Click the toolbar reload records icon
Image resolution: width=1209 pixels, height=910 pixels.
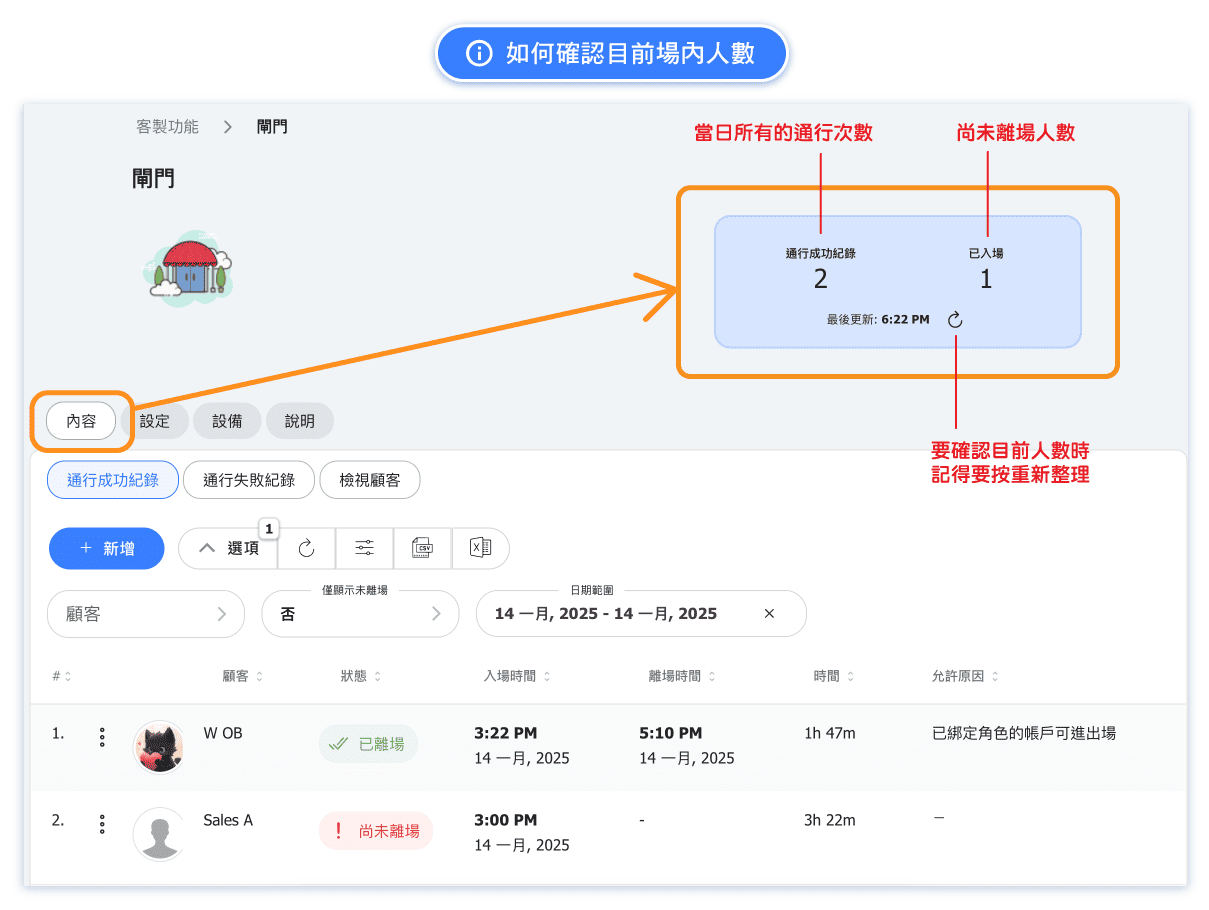coord(307,548)
